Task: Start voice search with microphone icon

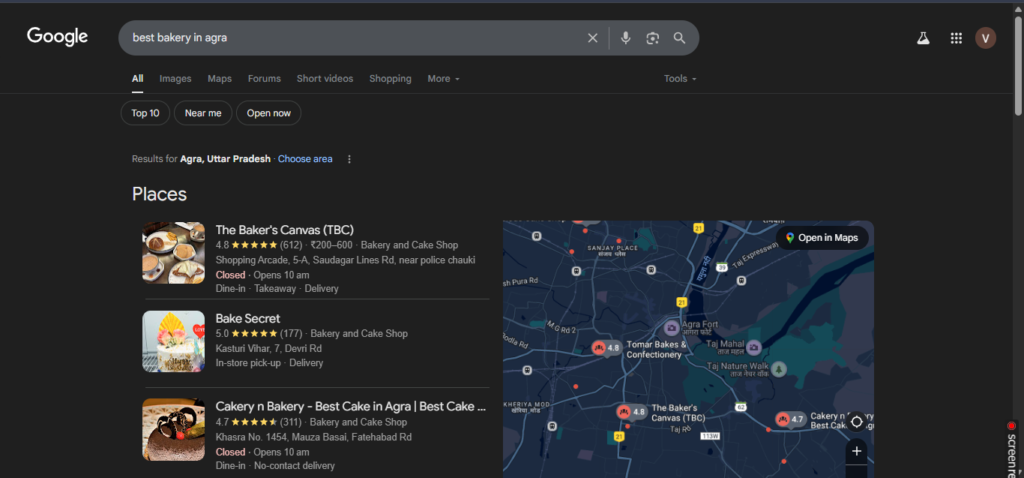Action: (x=625, y=38)
